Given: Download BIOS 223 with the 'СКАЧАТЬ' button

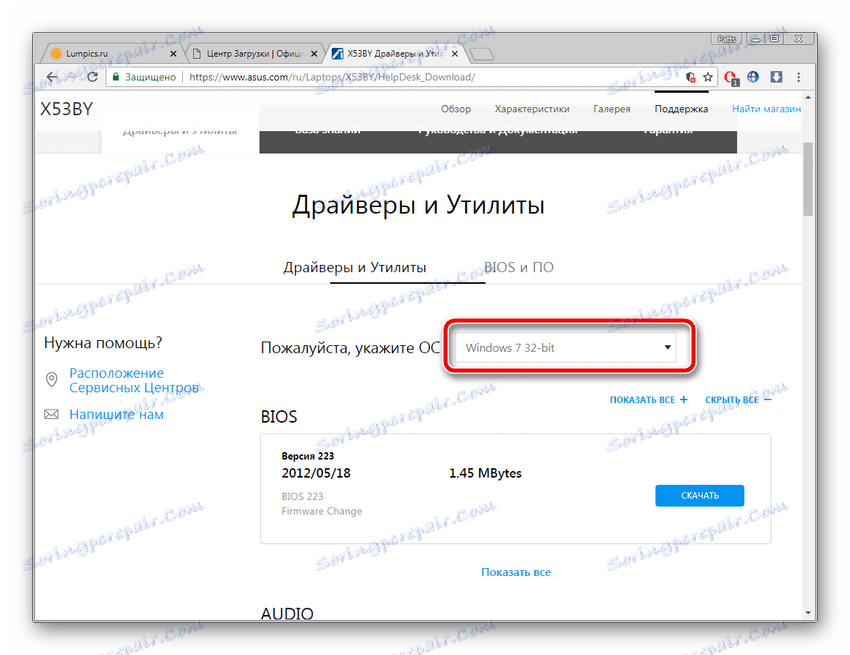Looking at the screenshot, I should [x=699, y=495].
